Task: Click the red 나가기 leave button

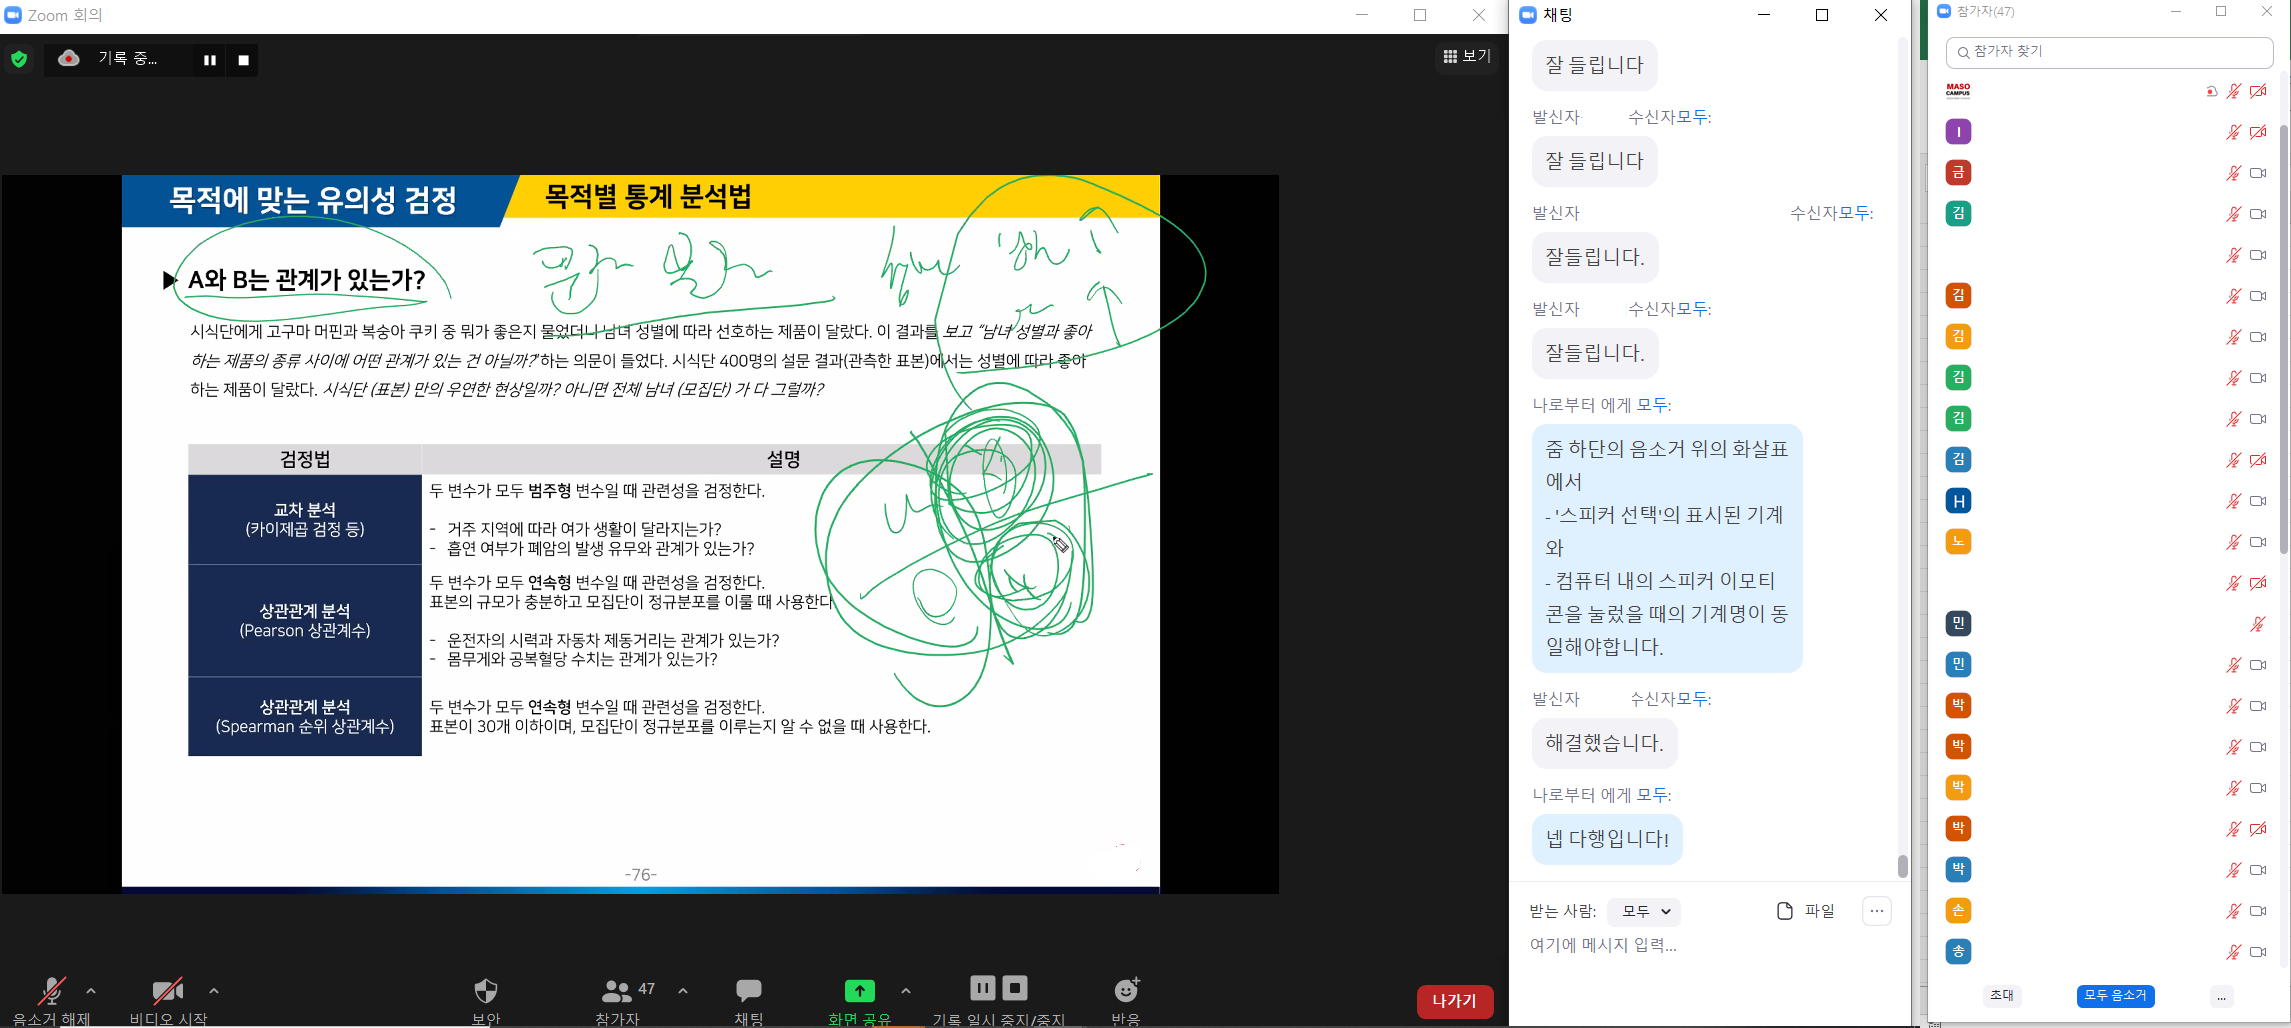Action: click(x=1454, y=1001)
